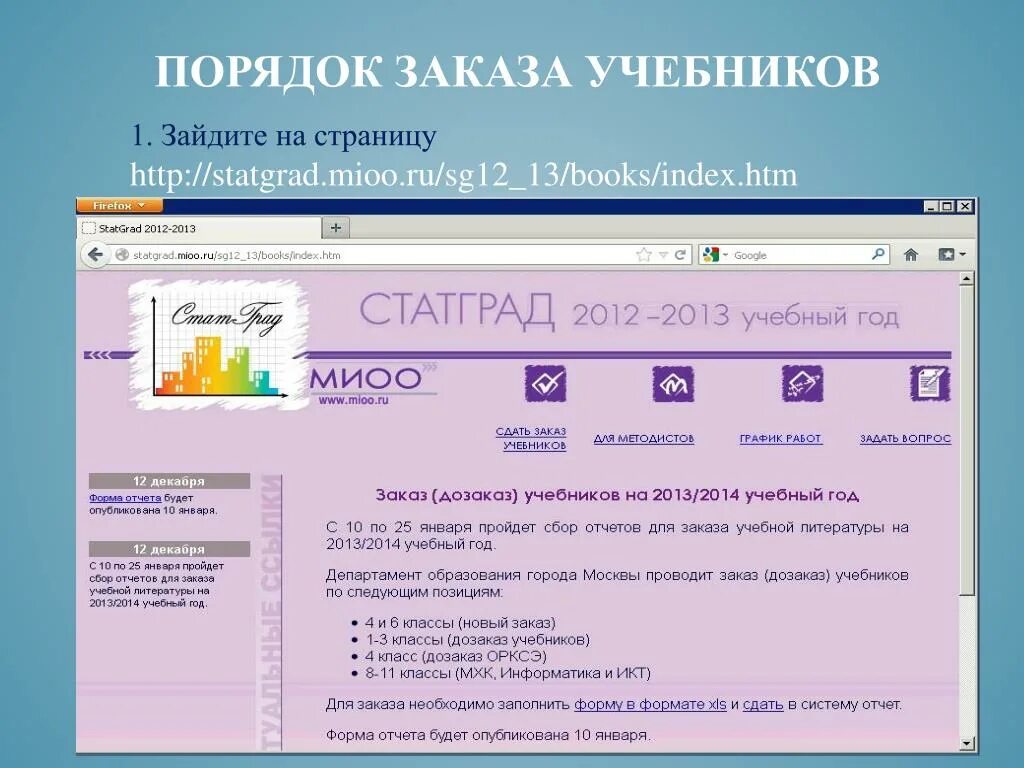Image resolution: width=1024 pixels, height=768 pixels.
Task: Open "График работ" via the chart icon
Action: click(x=801, y=383)
